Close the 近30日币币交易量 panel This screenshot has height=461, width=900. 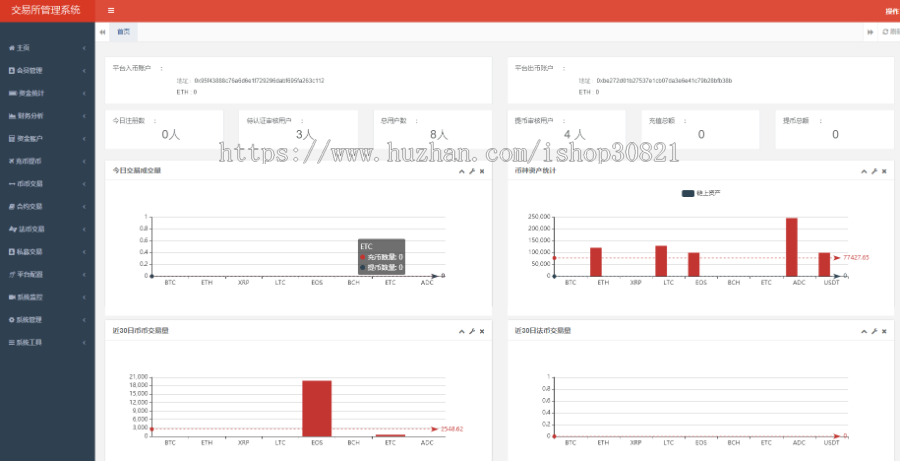[x=482, y=331]
